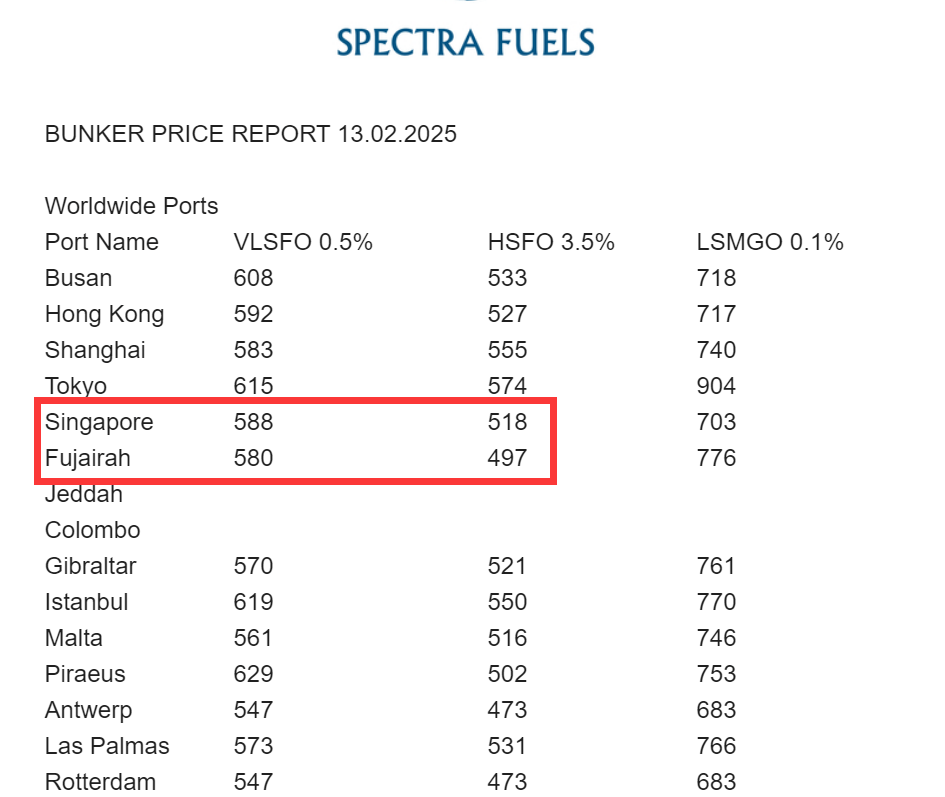Click Istanbul's LSMGO price 770

point(716,602)
